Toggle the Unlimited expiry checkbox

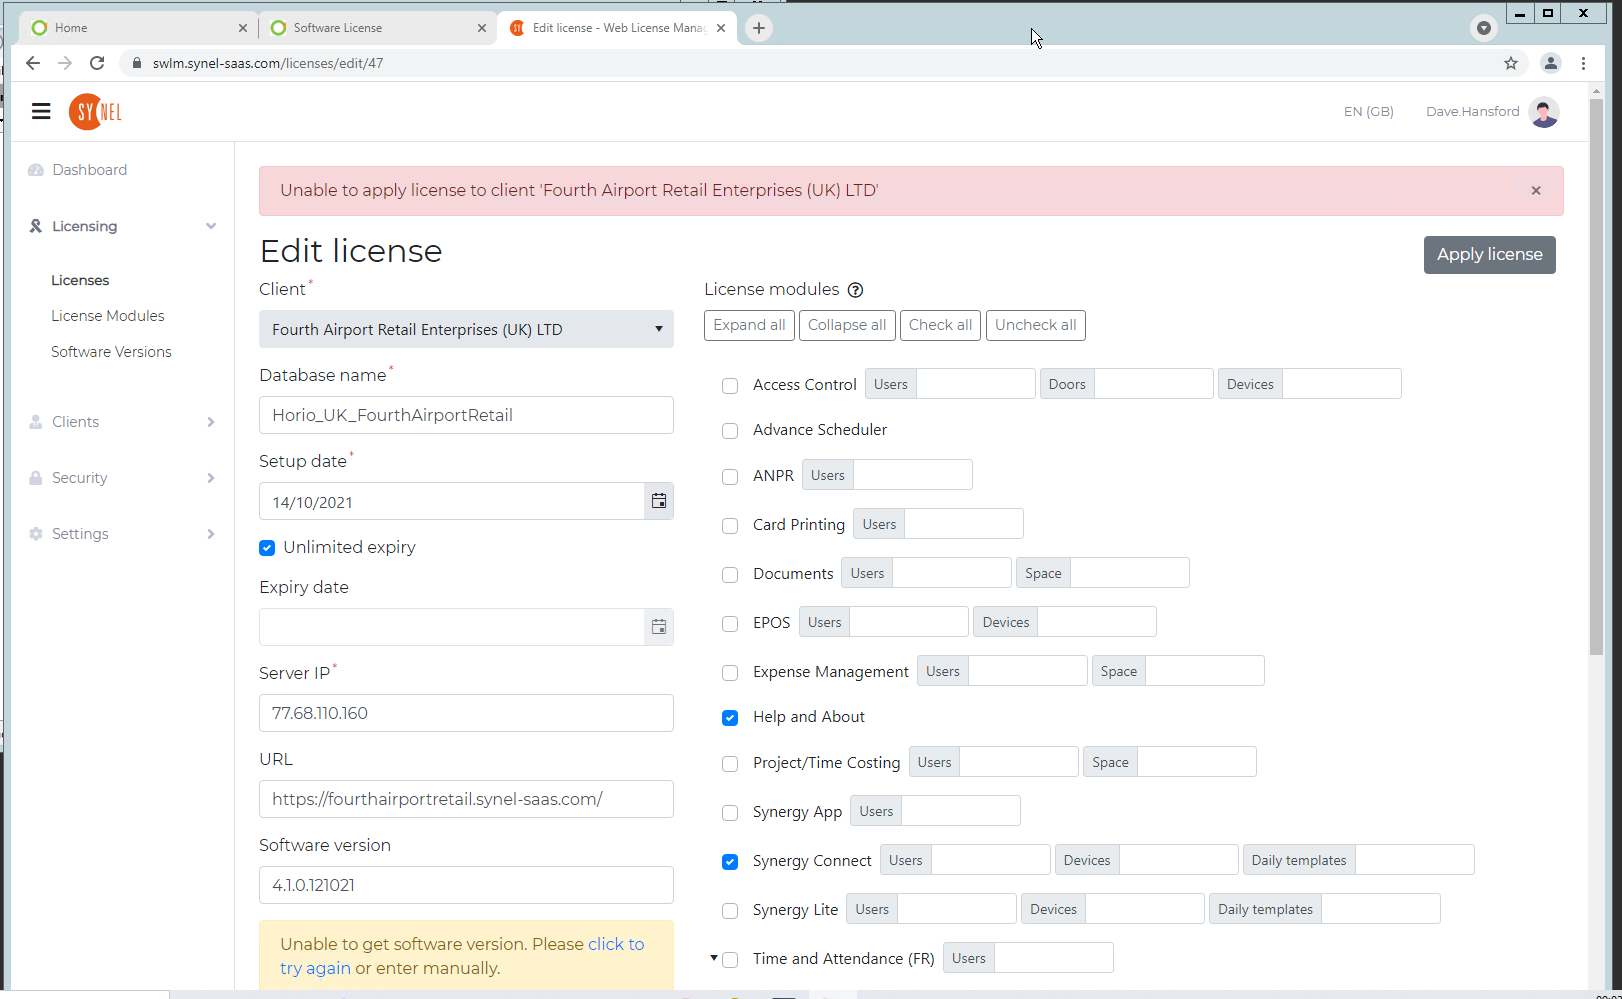click(267, 548)
